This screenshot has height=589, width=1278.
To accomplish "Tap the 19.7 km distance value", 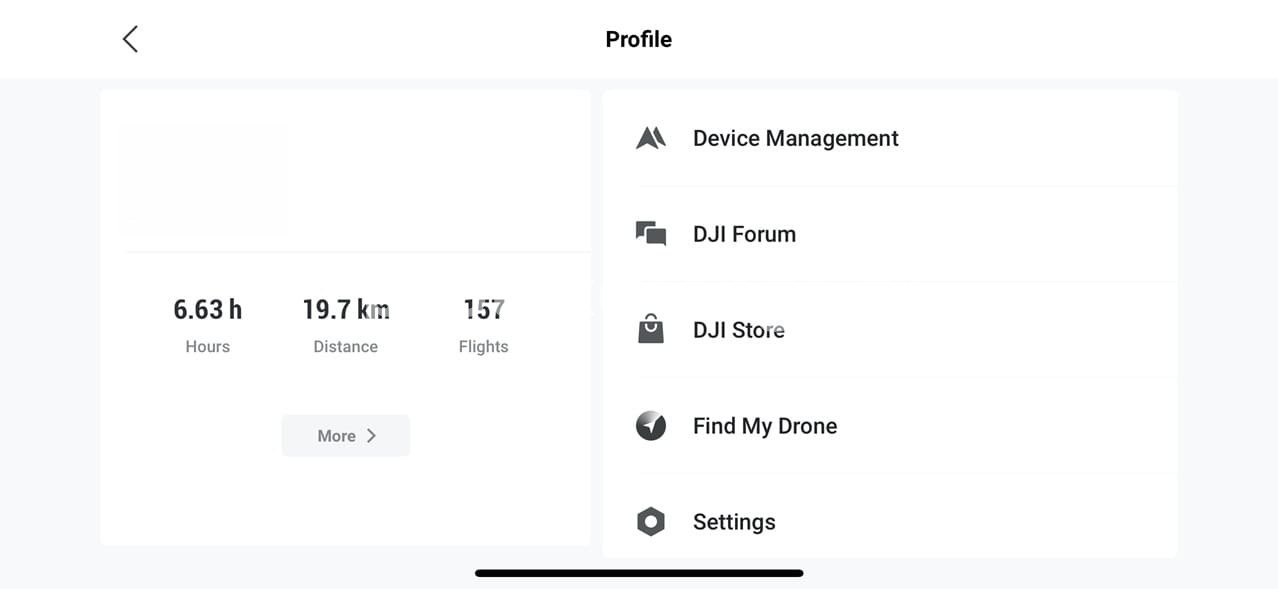I will click(345, 310).
